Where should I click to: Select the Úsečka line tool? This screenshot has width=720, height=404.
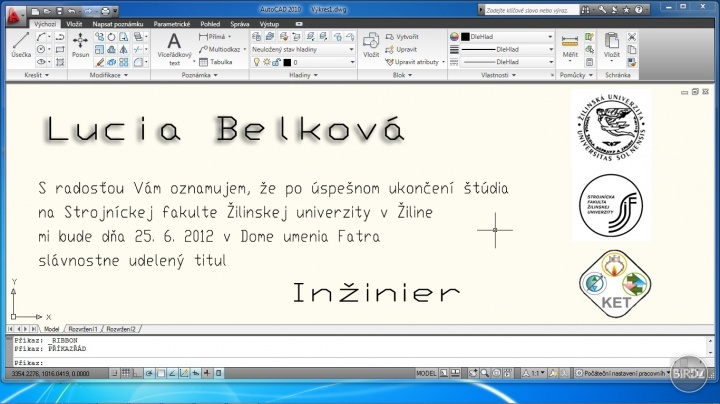click(19, 45)
